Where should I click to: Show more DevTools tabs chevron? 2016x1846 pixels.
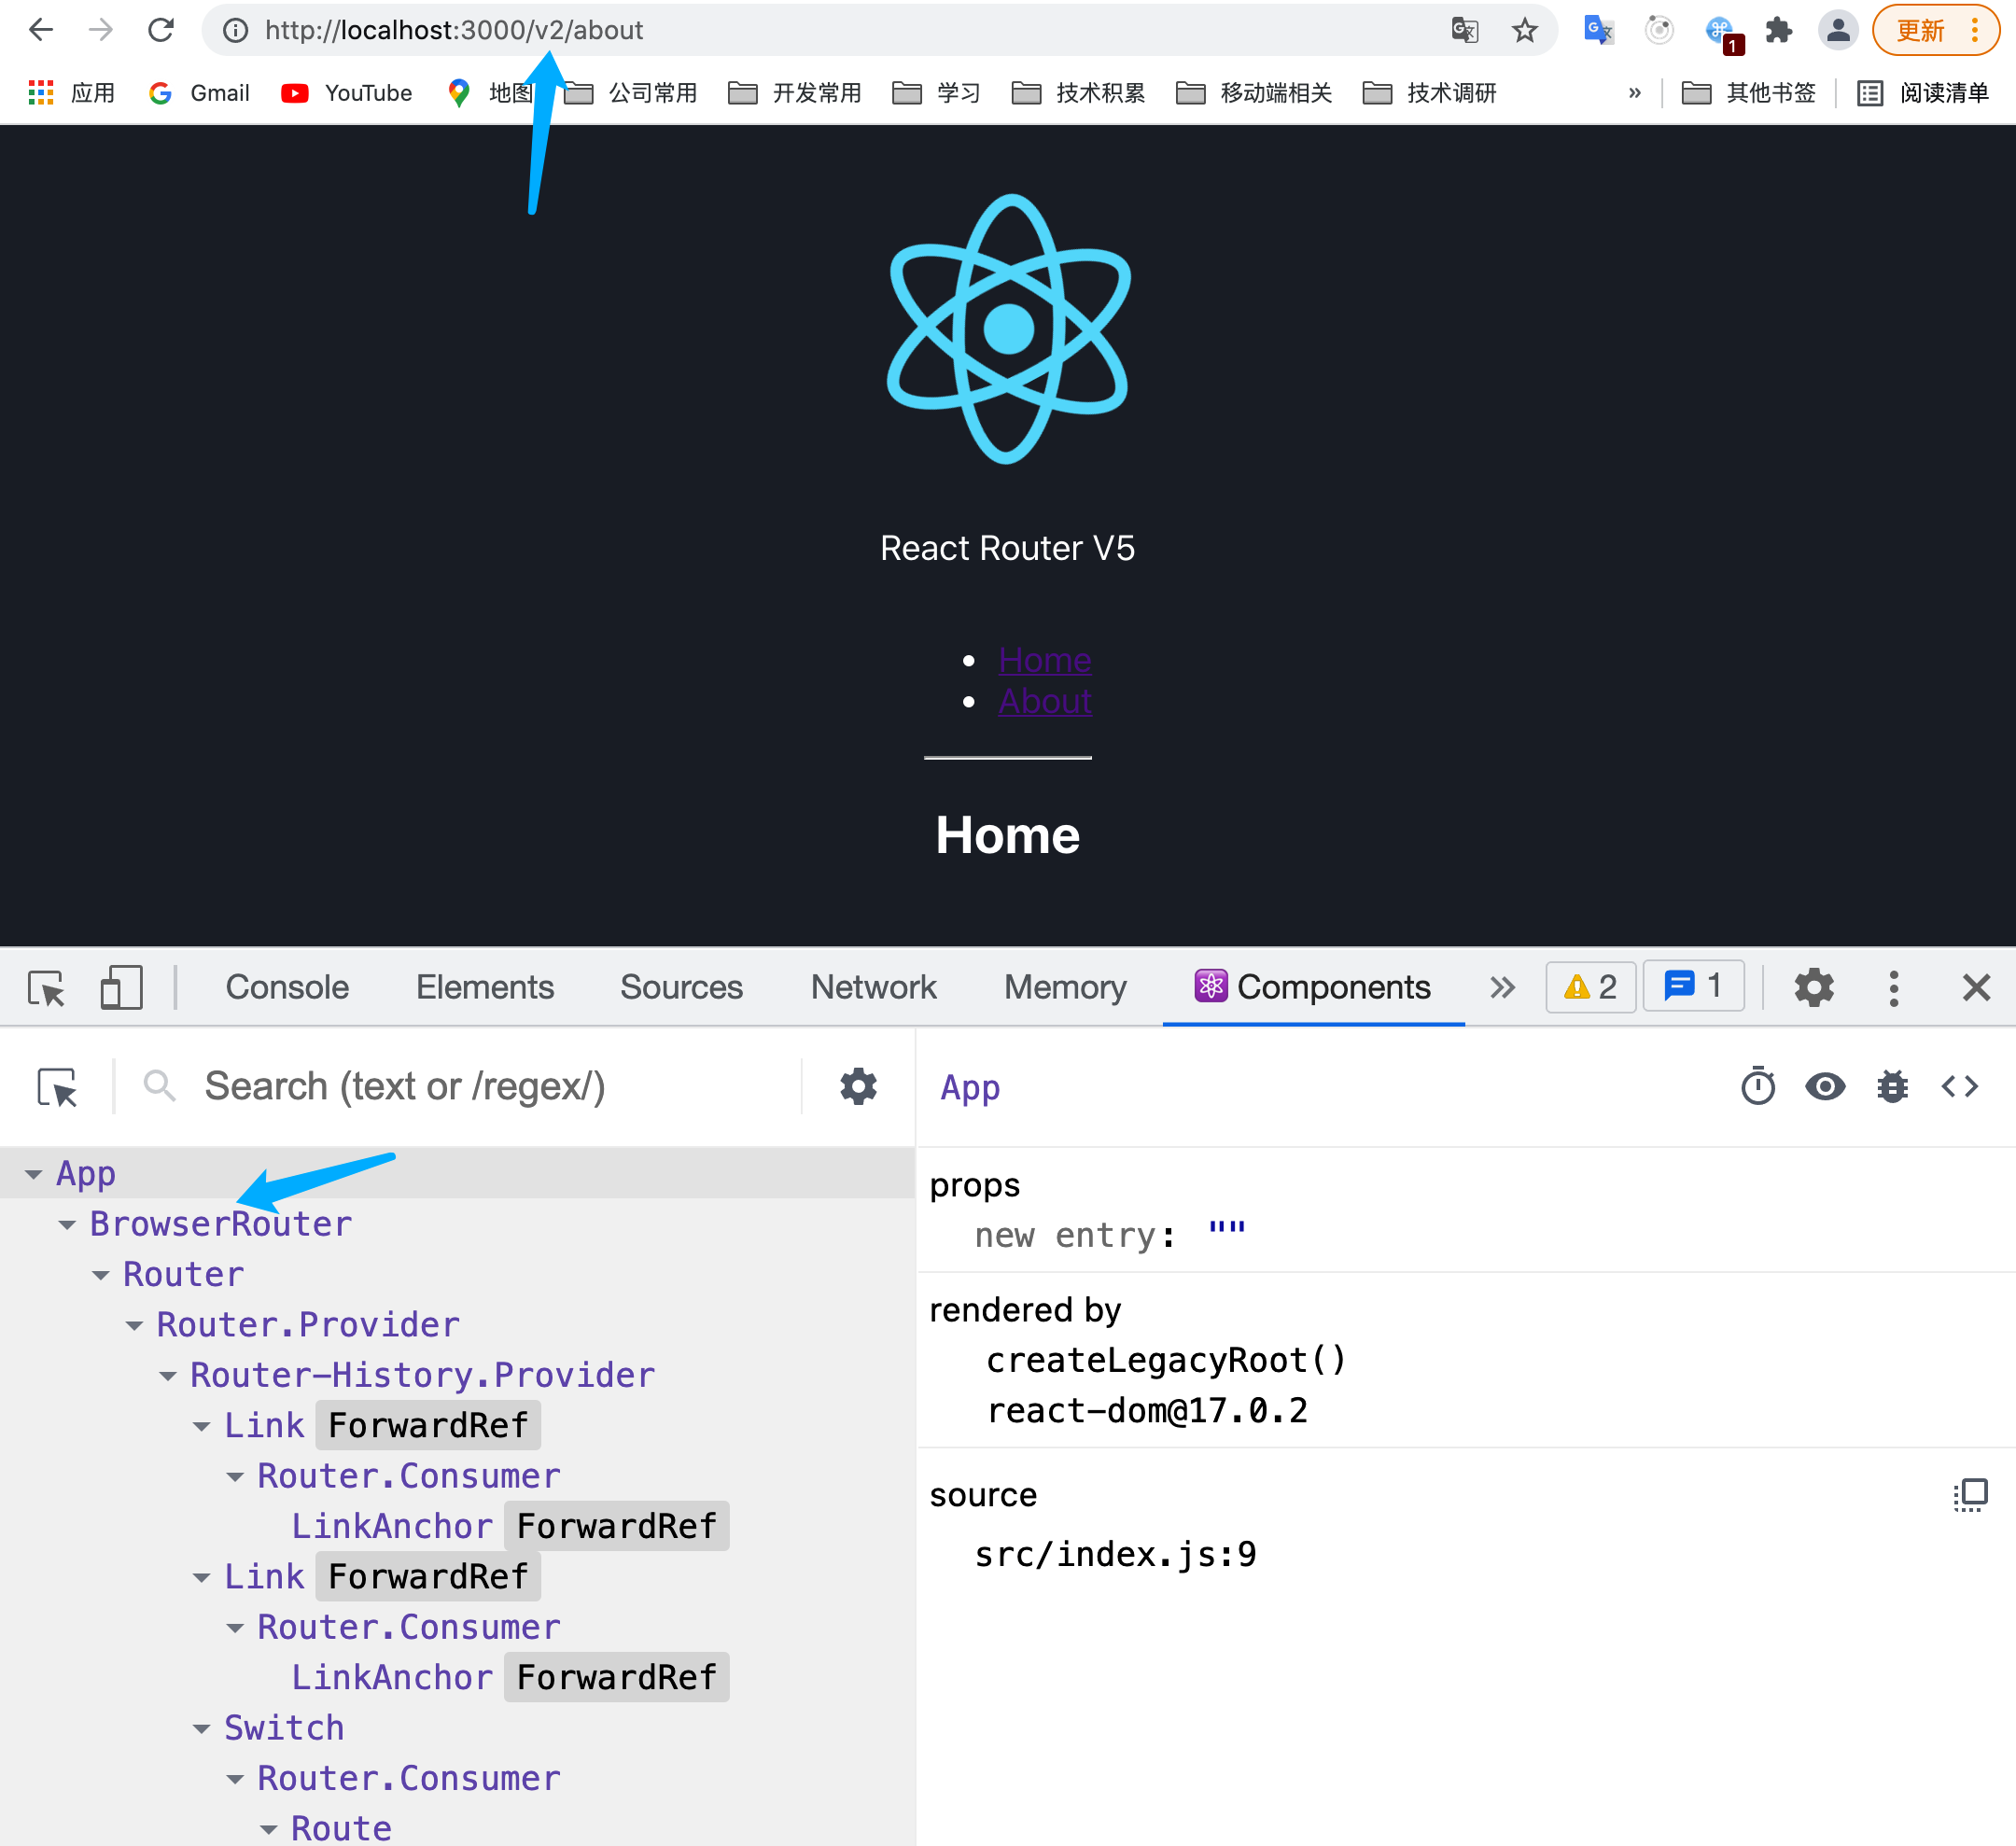pyautogui.click(x=1502, y=988)
